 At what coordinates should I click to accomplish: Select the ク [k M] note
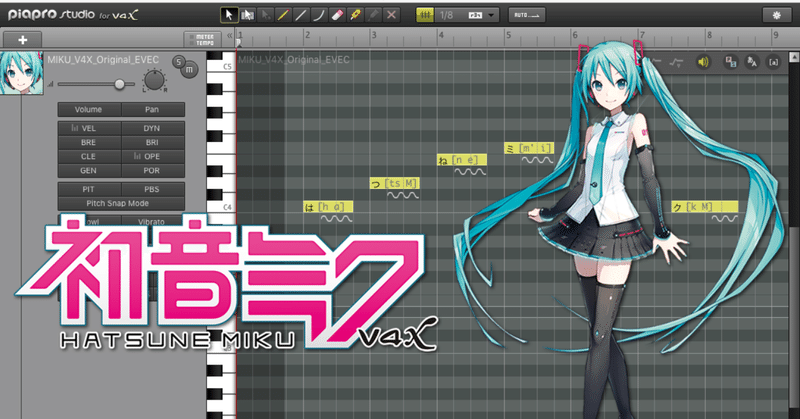point(705,207)
